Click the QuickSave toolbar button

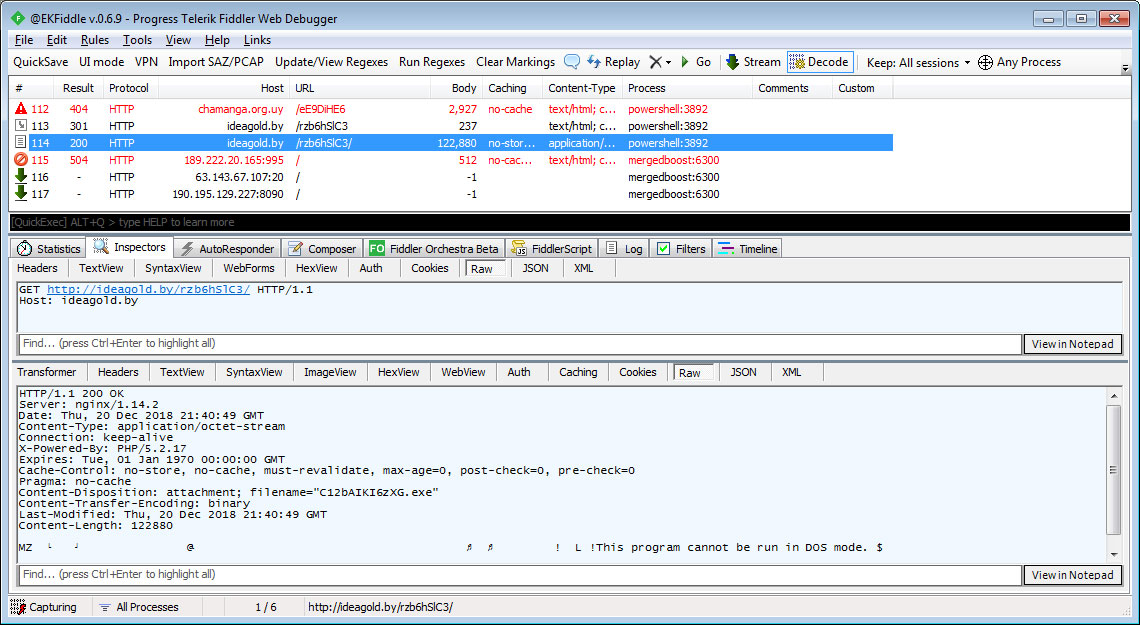[41, 62]
